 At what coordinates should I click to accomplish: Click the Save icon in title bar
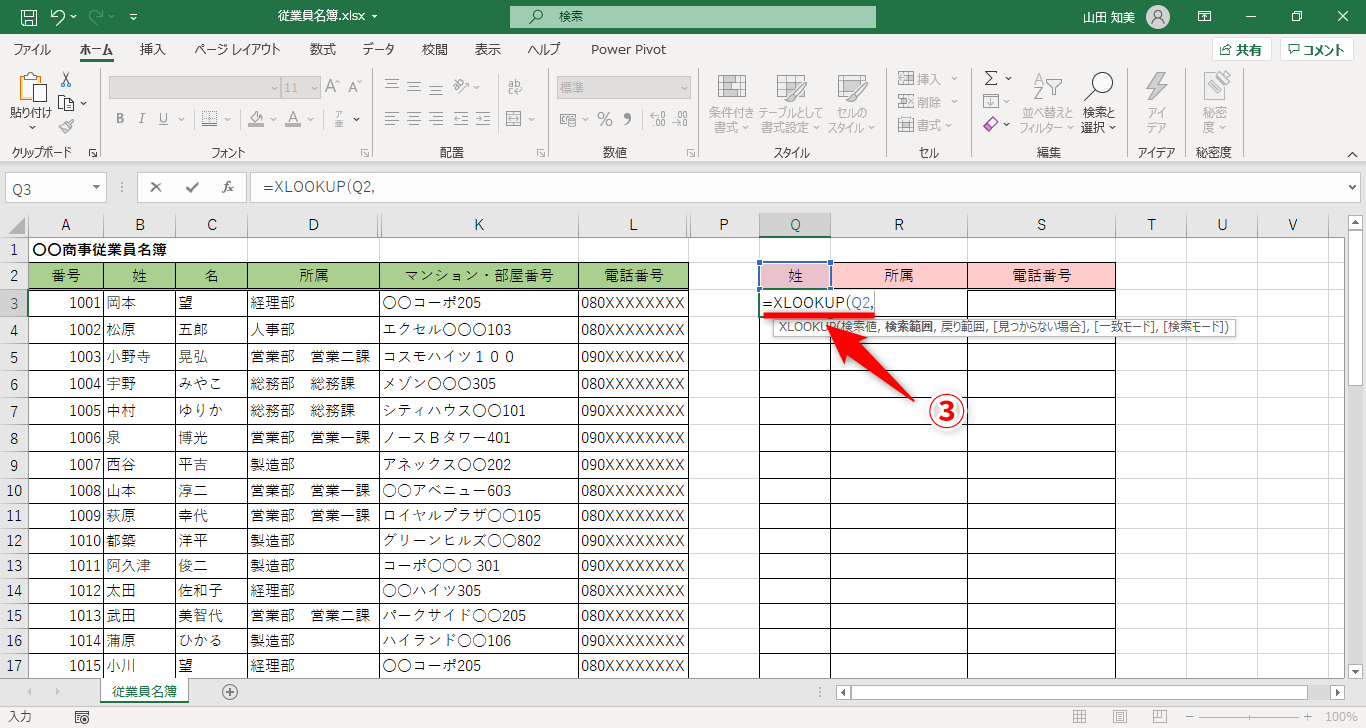click(x=29, y=17)
